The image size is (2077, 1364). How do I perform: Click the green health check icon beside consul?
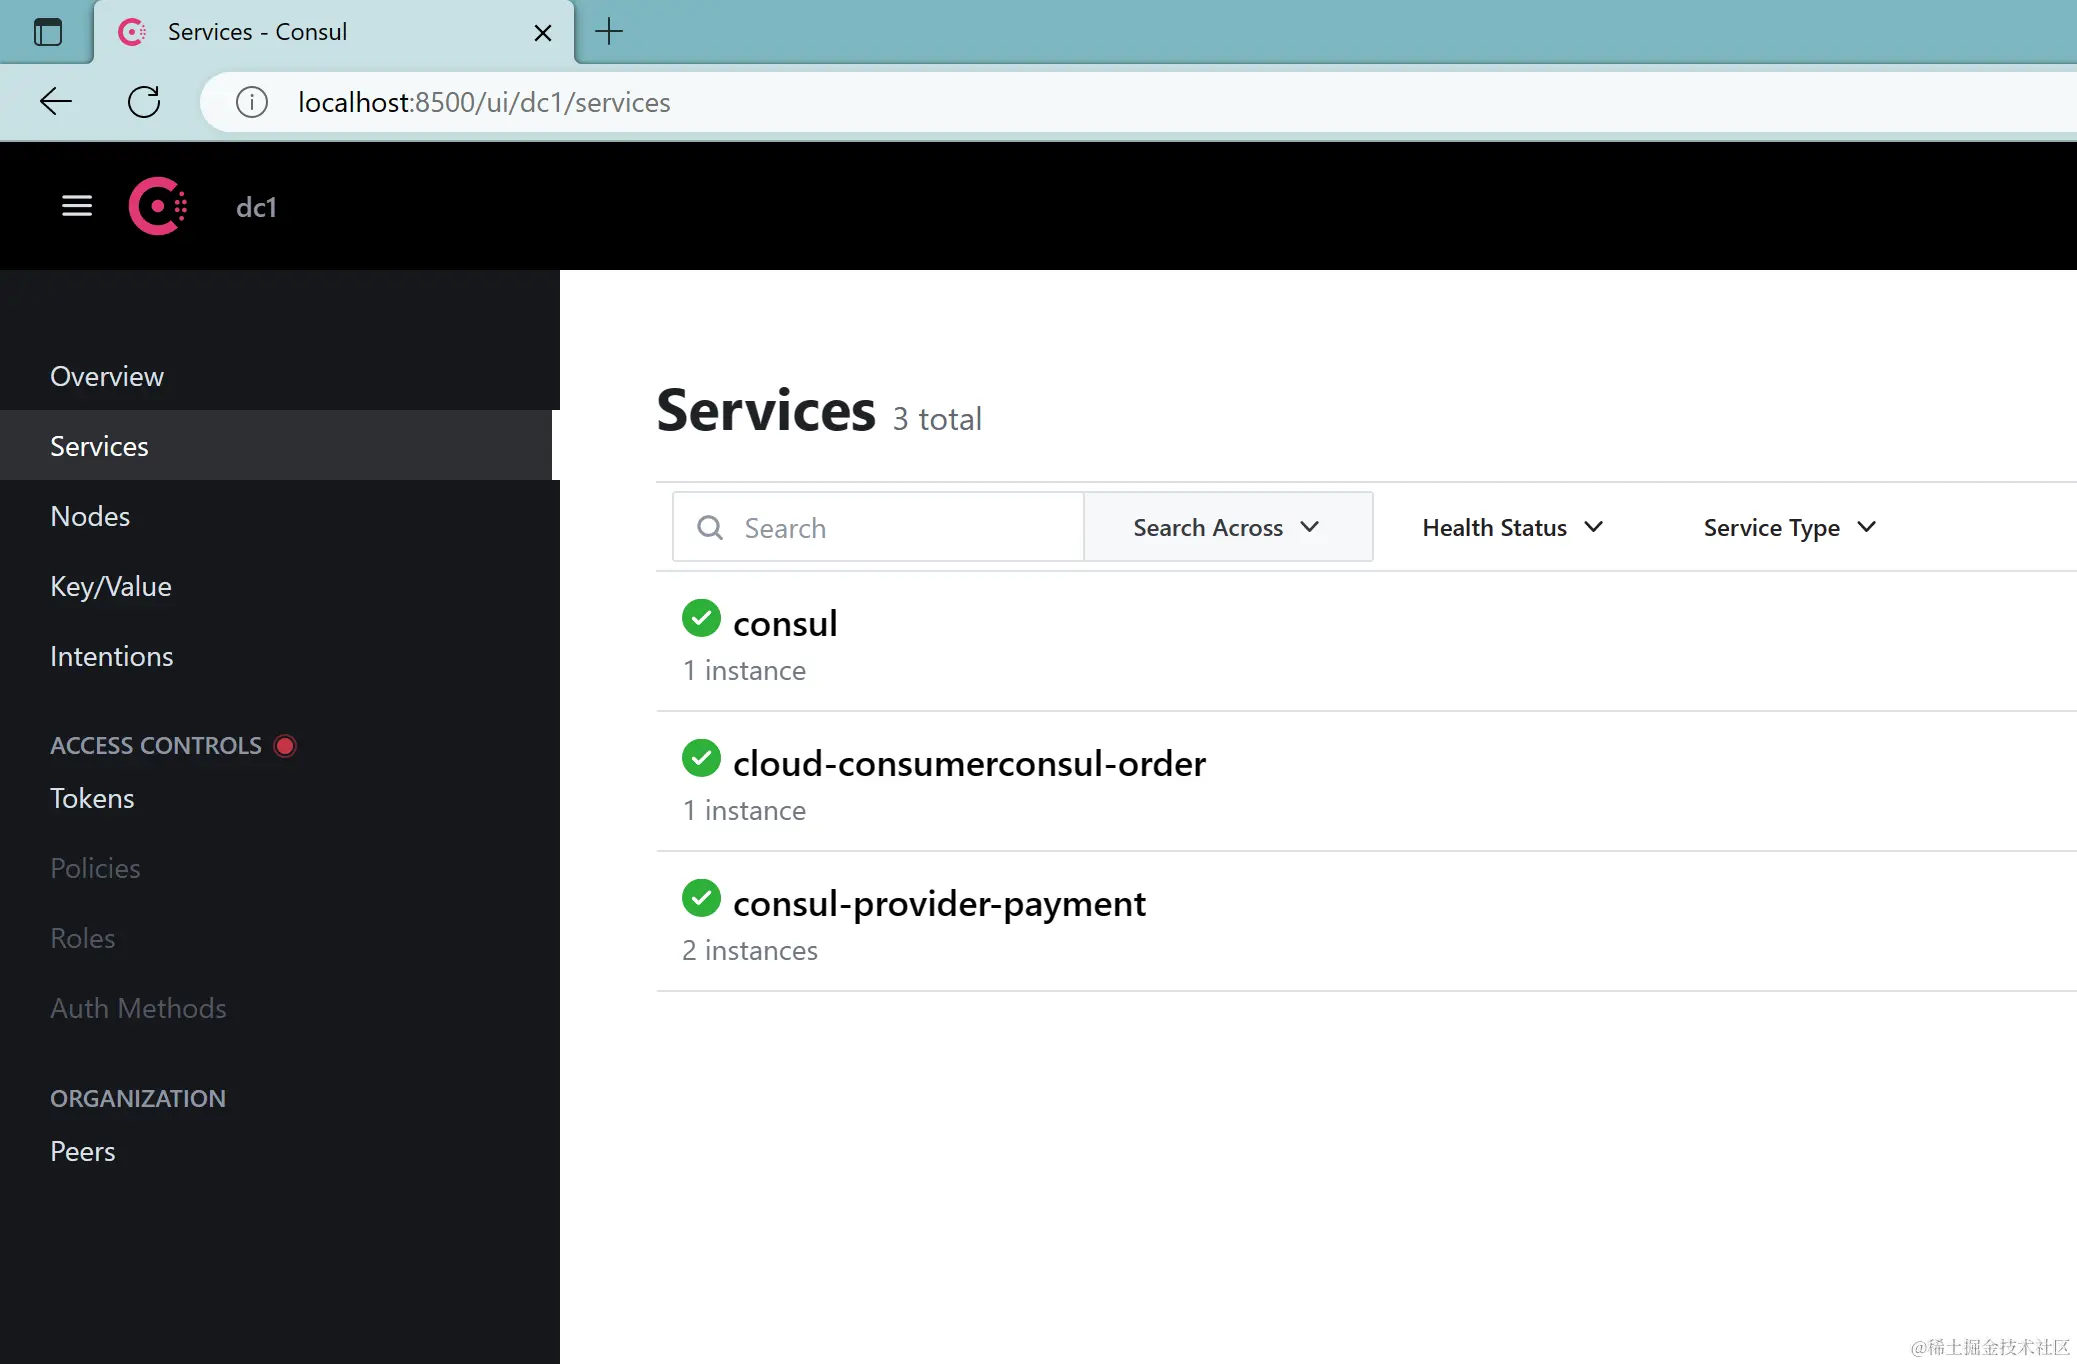[701, 618]
